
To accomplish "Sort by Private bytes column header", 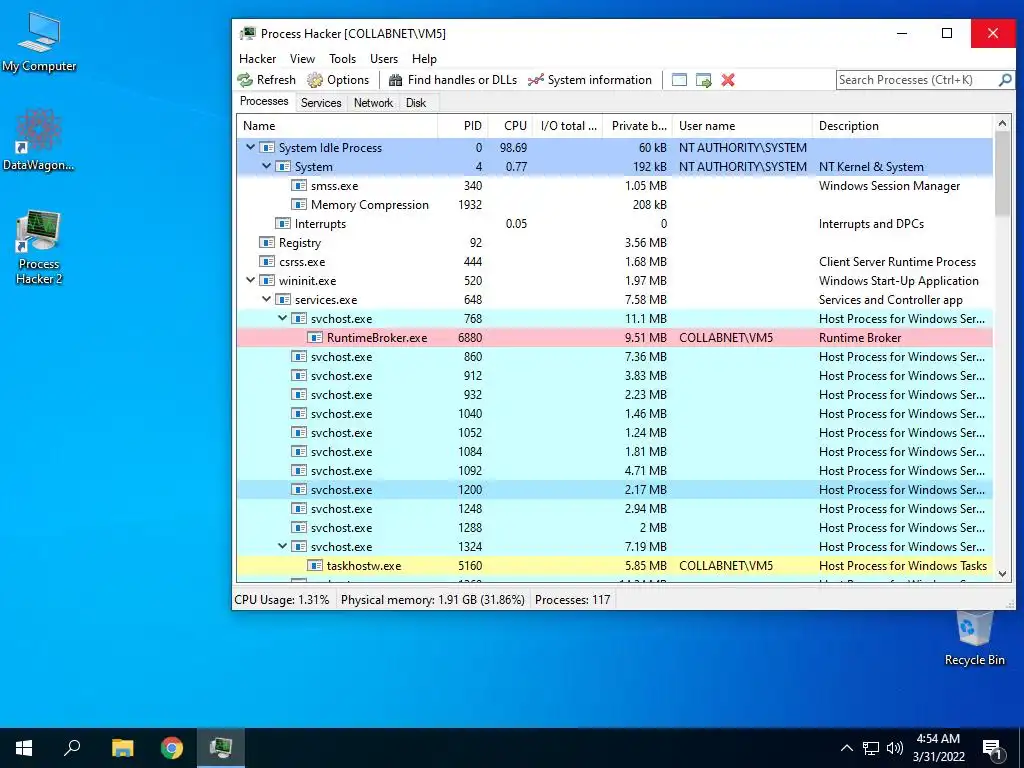I will point(637,126).
